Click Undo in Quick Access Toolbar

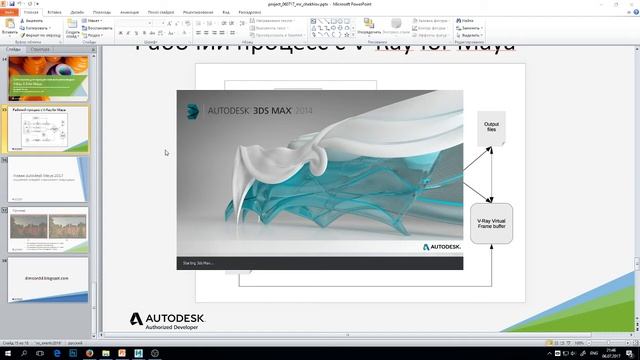pos(19,4)
